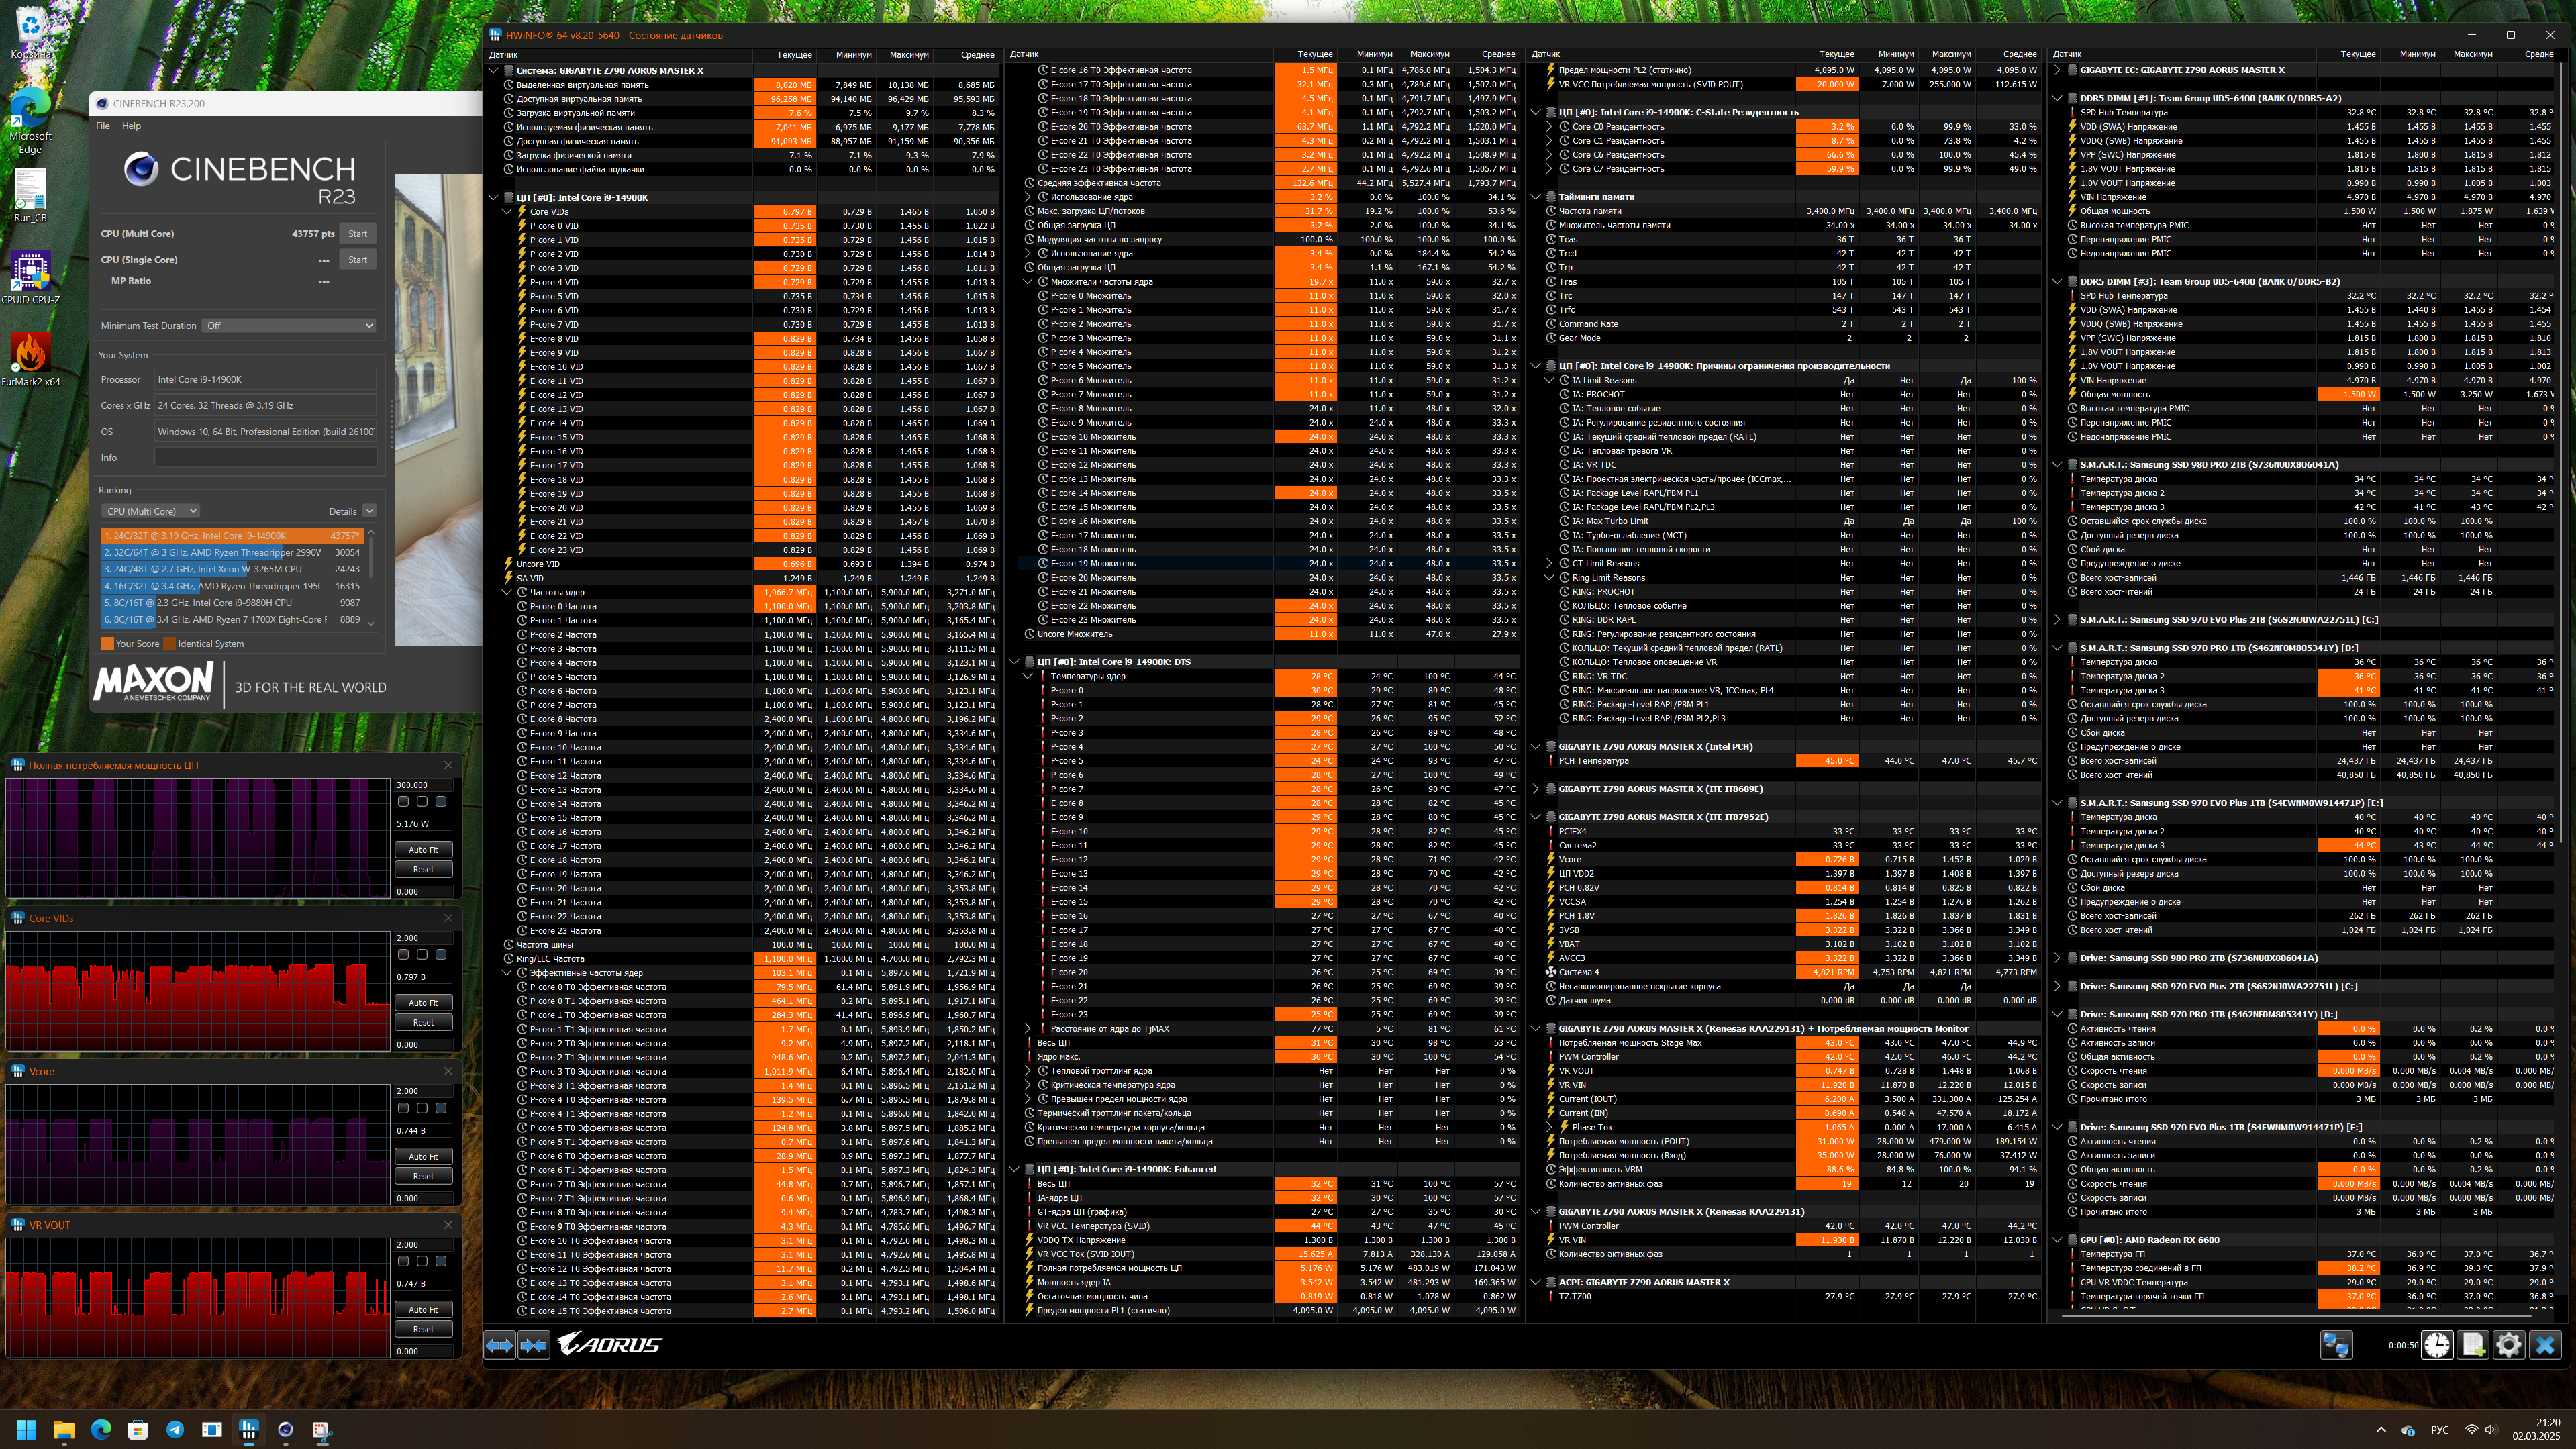The height and width of the screenshot is (1449, 2576).
Task: Open Minimum Test Duration dropdown
Action: [289, 325]
